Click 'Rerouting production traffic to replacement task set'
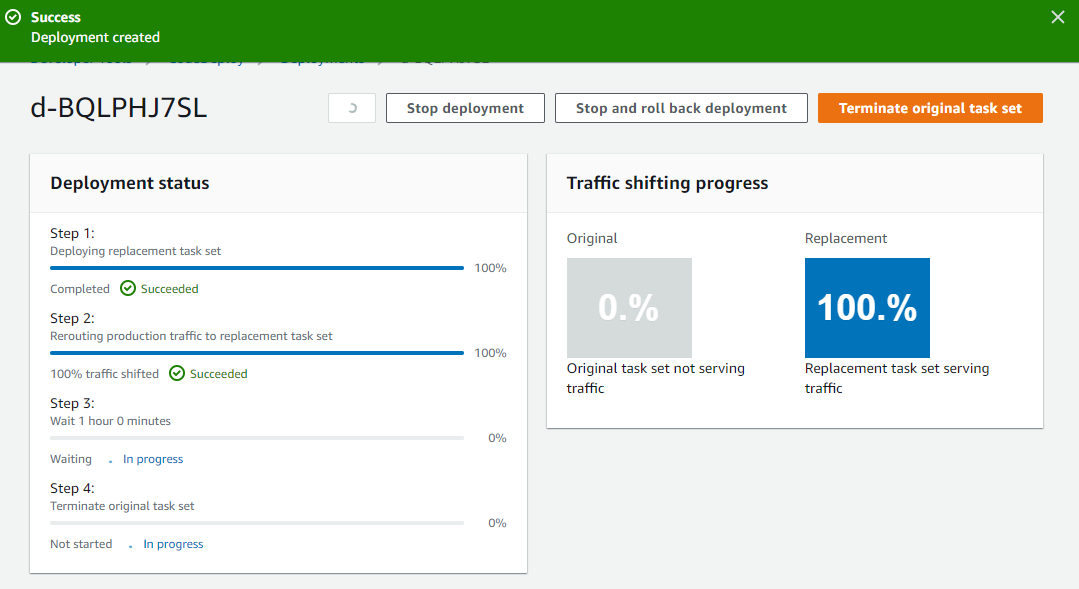The image size is (1079, 589). click(191, 336)
